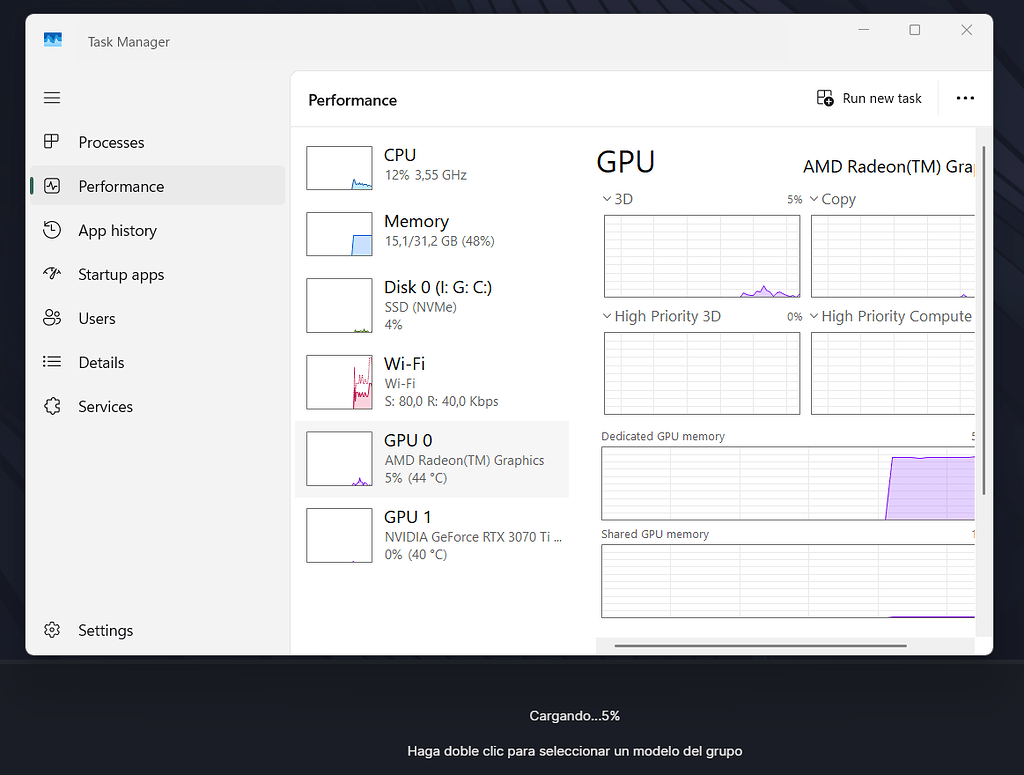Click the Processes sidebar icon

point(52,142)
